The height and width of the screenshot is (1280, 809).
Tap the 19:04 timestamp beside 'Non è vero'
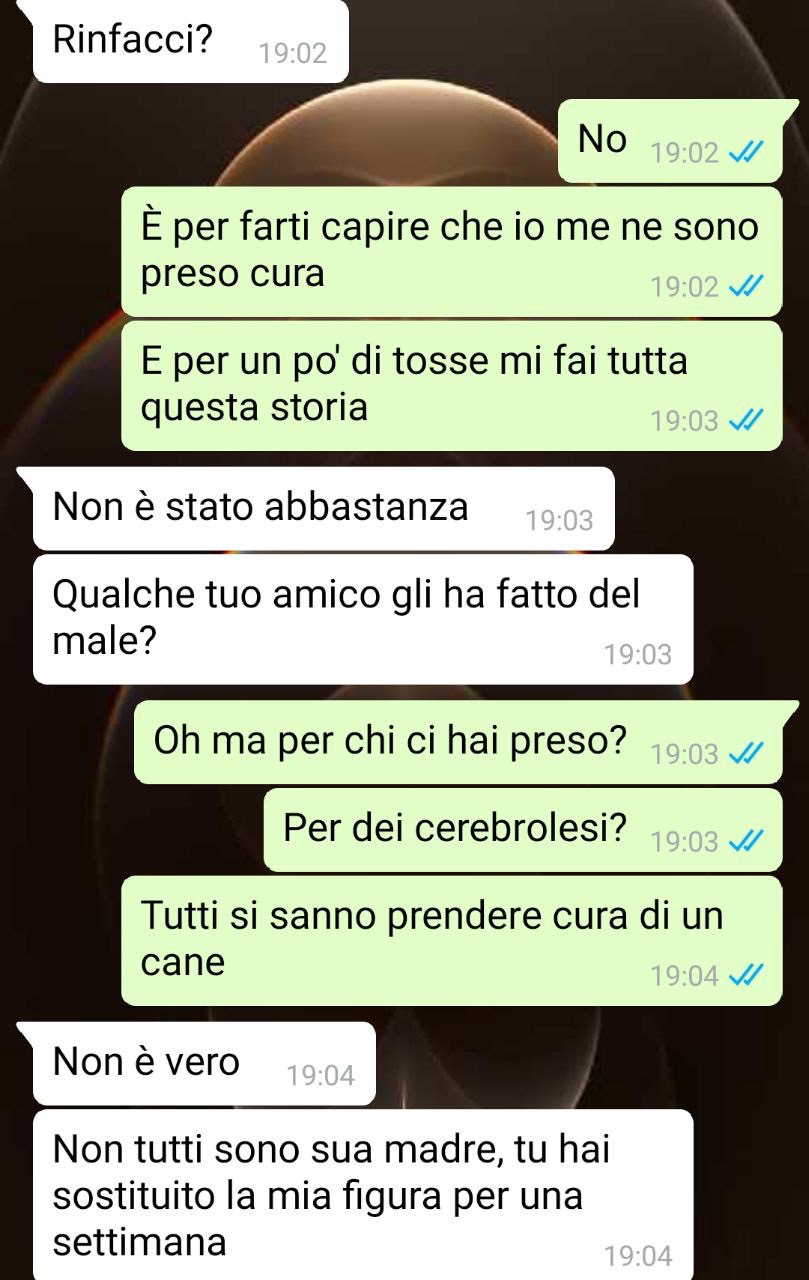(x=321, y=1077)
